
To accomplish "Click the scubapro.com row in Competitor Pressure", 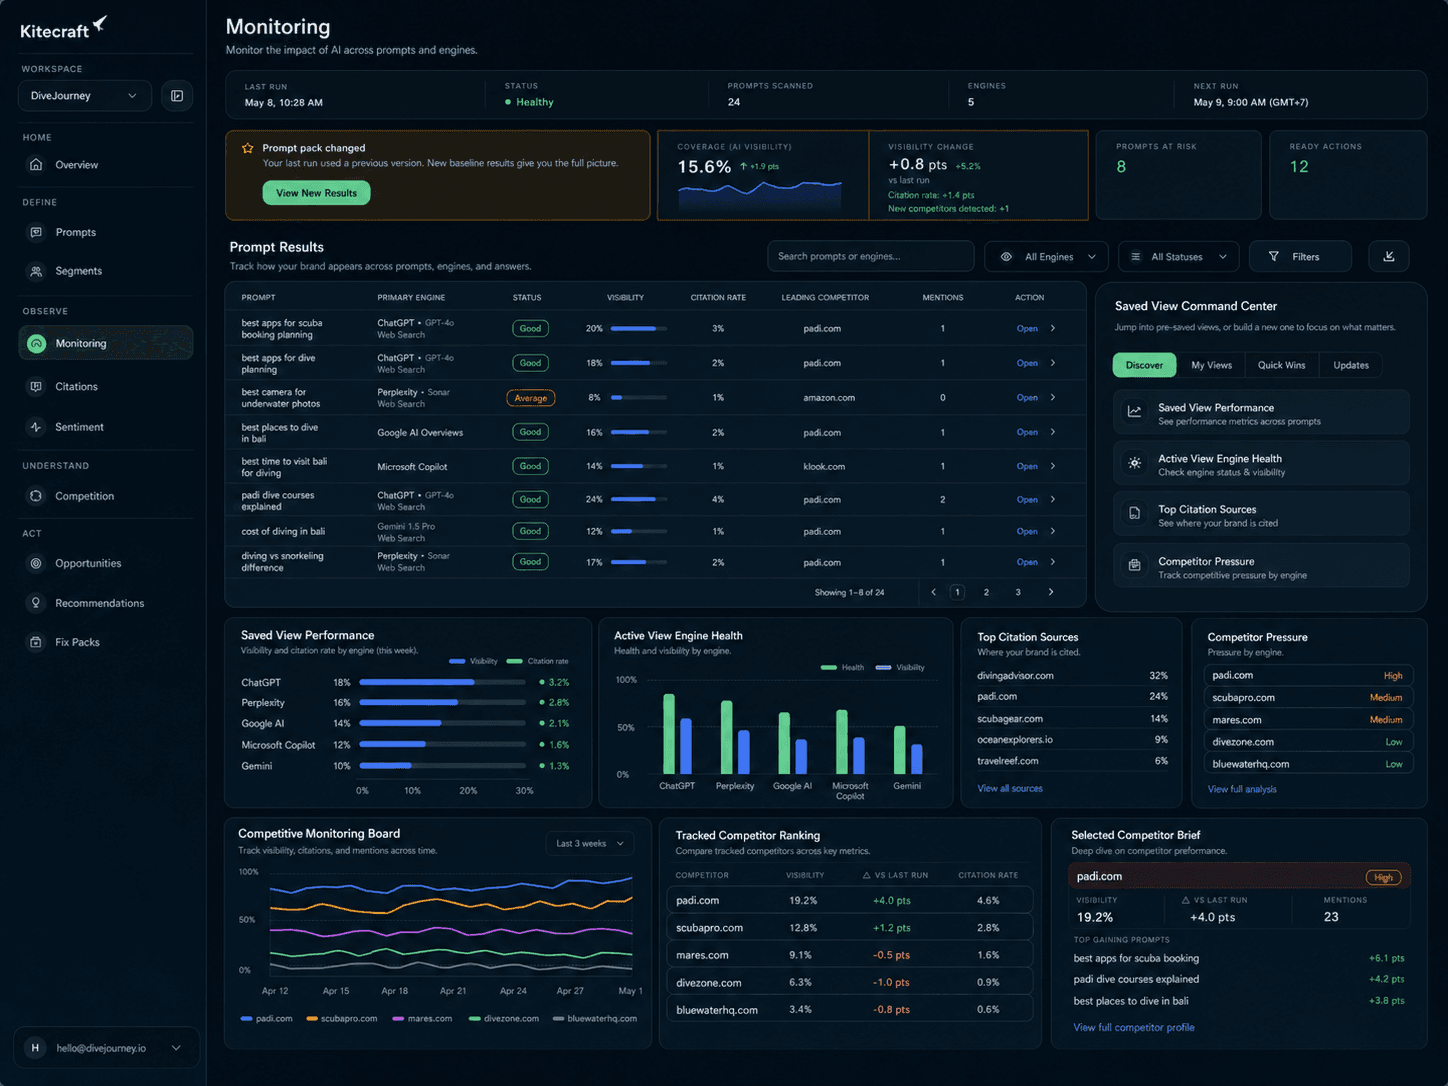I will point(1307,698).
